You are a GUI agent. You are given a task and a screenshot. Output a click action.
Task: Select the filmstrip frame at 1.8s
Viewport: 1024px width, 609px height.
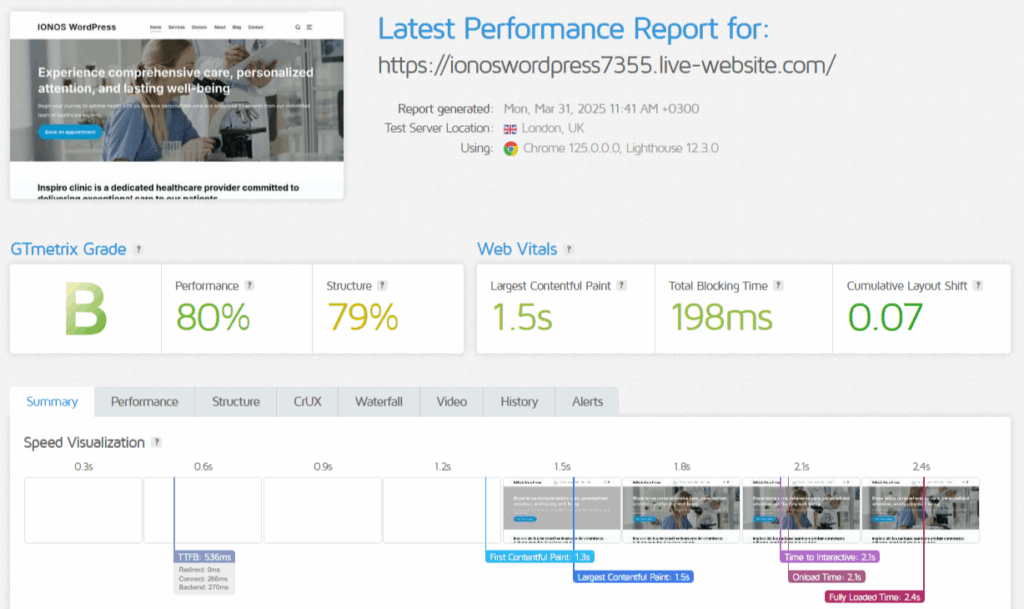pyautogui.click(x=681, y=510)
